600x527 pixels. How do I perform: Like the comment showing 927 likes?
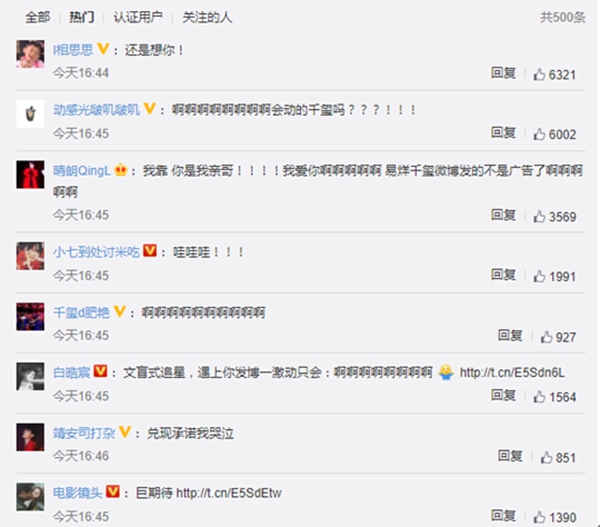[x=546, y=337]
